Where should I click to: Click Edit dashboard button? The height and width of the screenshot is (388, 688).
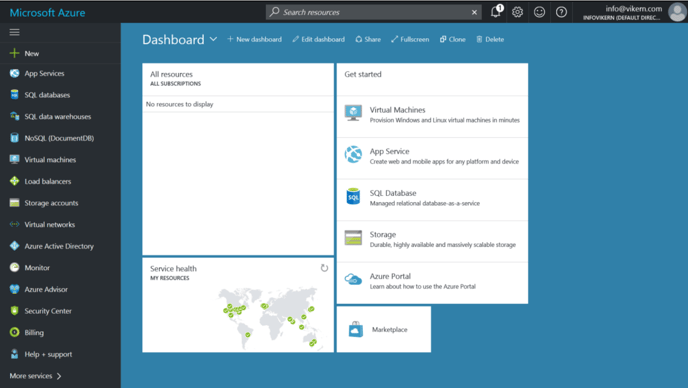click(x=319, y=39)
